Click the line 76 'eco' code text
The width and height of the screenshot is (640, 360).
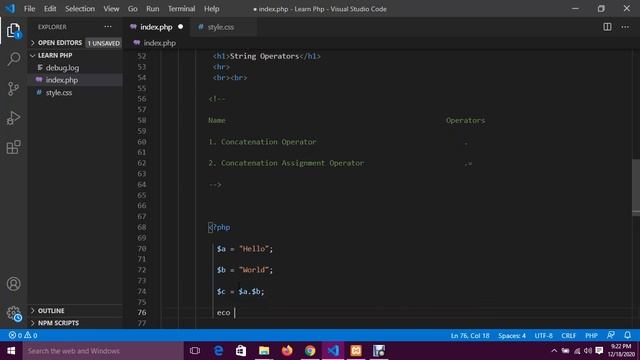click(223, 313)
